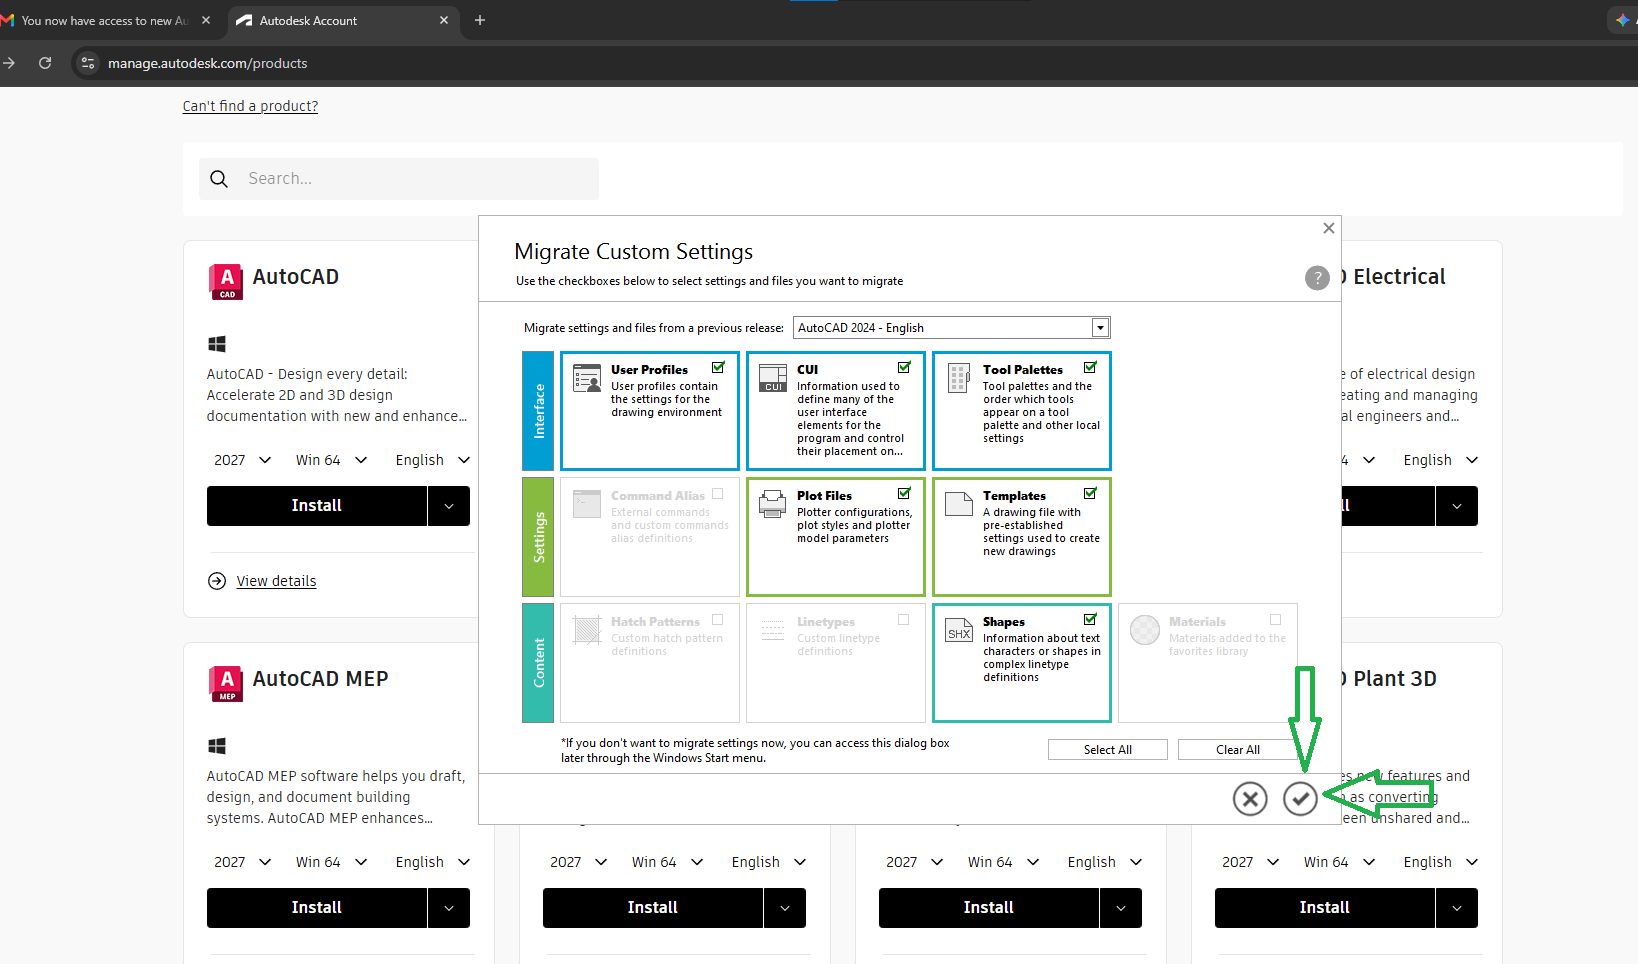Open the previous release dropdown AutoCAD 2024
This screenshot has height=964, width=1638.
tap(952, 328)
